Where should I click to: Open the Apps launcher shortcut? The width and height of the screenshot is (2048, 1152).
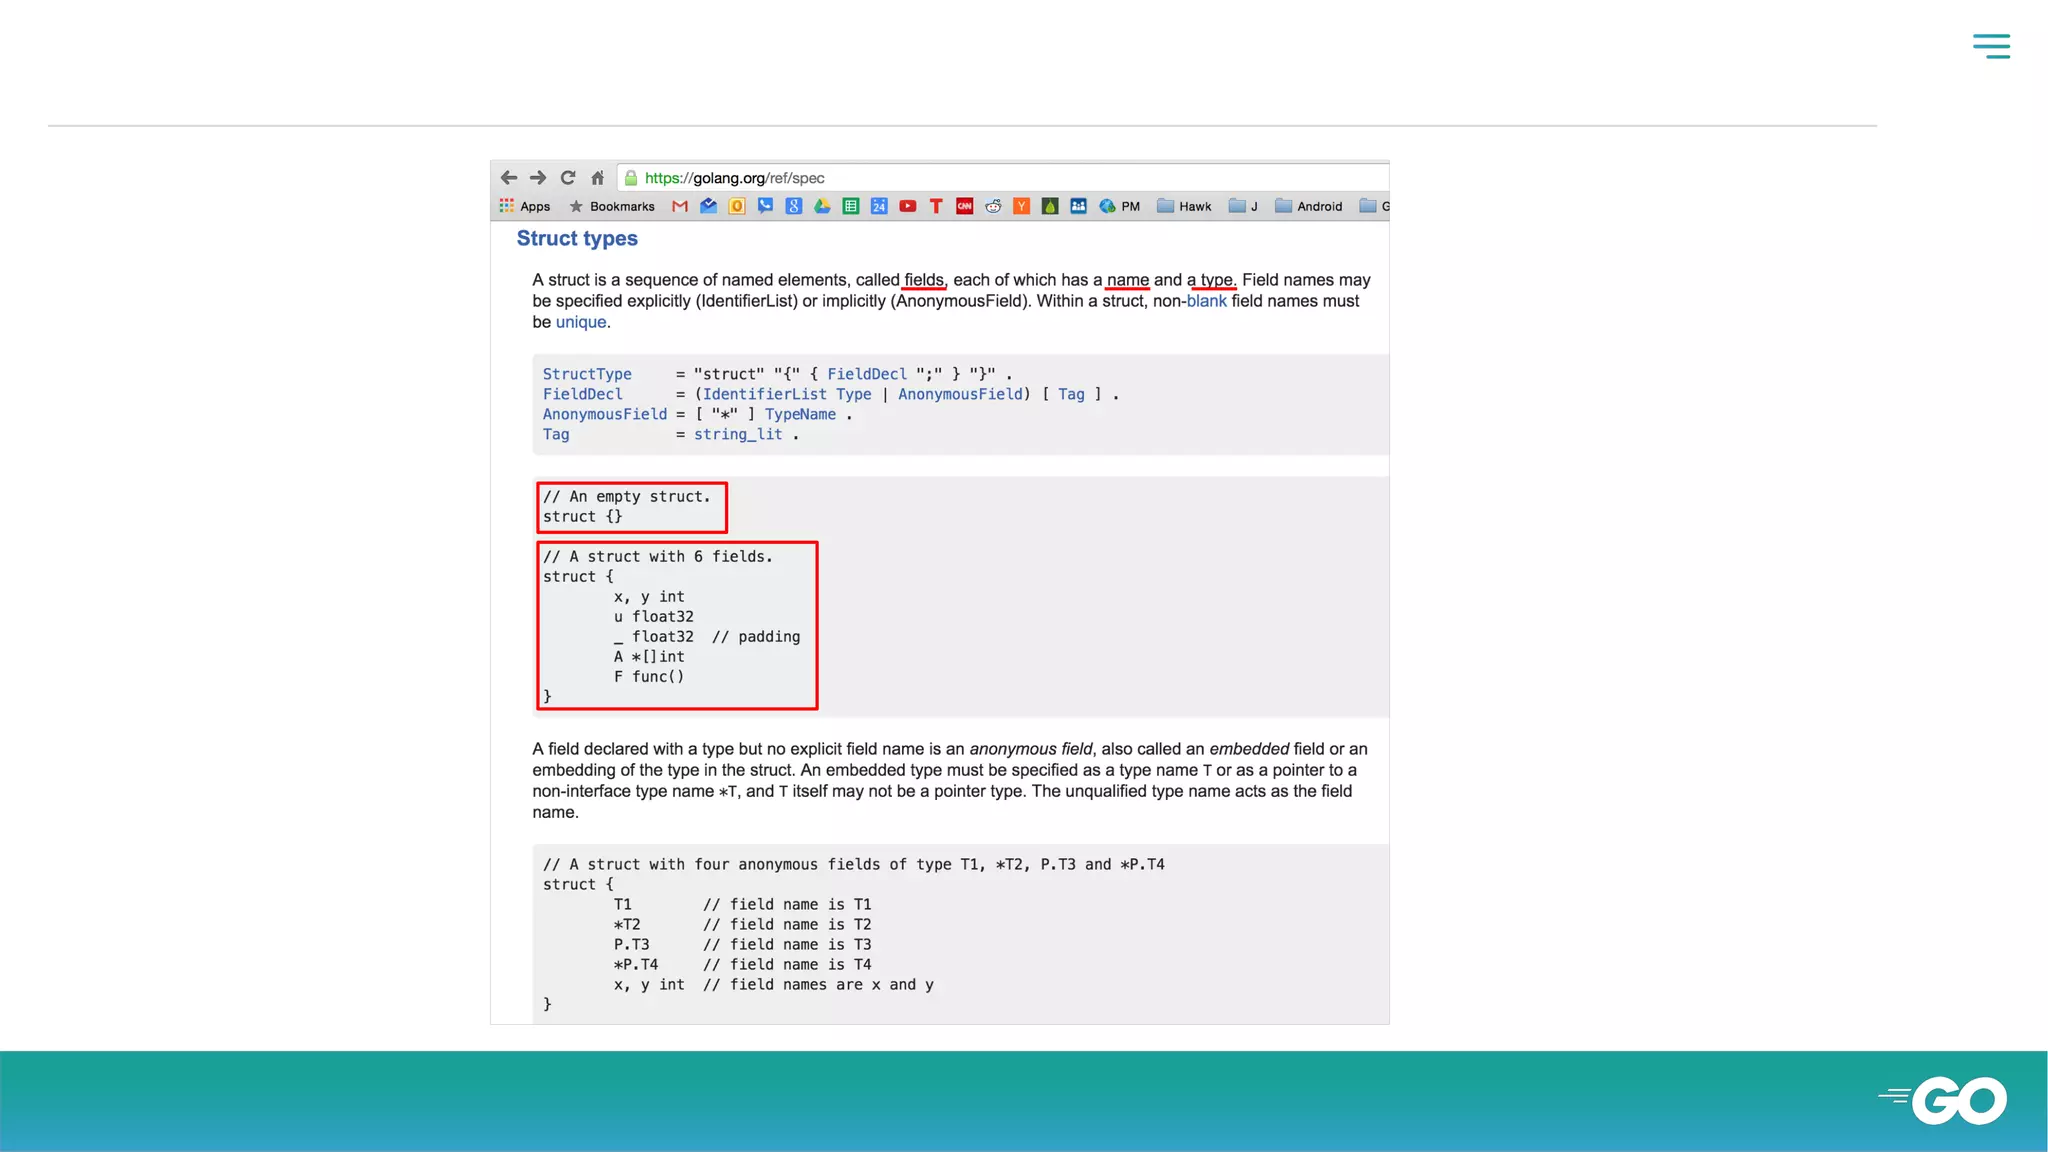point(525,206)
